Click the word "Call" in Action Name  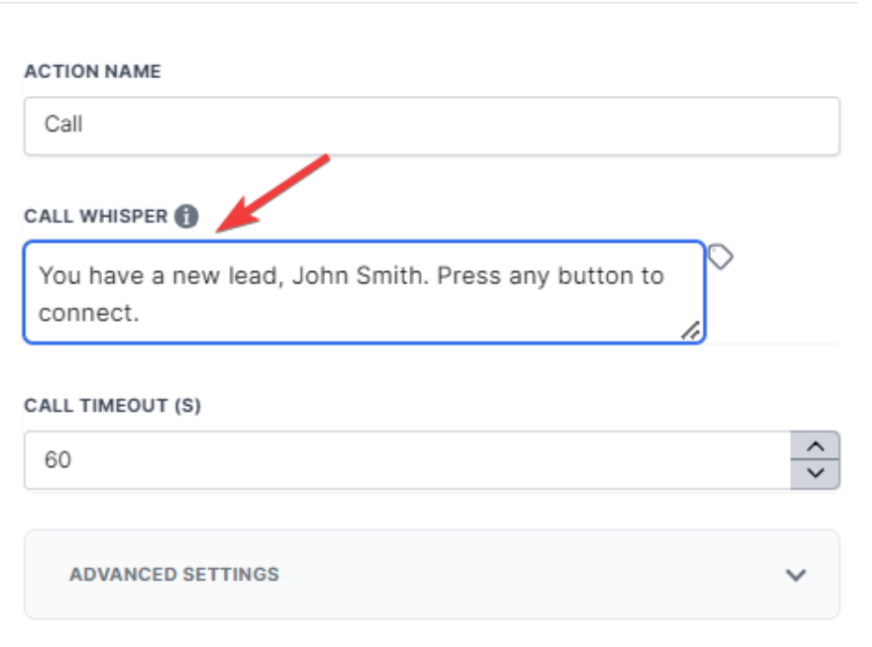pos(63,125)
